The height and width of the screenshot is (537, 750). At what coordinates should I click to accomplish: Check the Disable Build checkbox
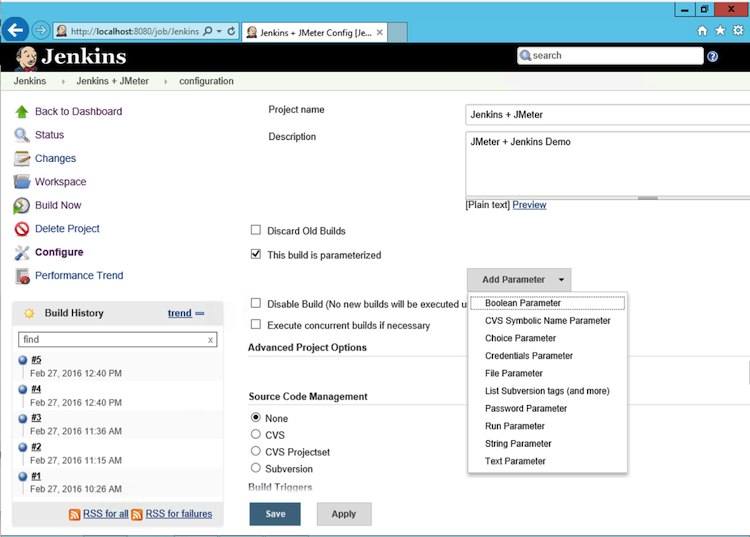click(x=256, y=303)
